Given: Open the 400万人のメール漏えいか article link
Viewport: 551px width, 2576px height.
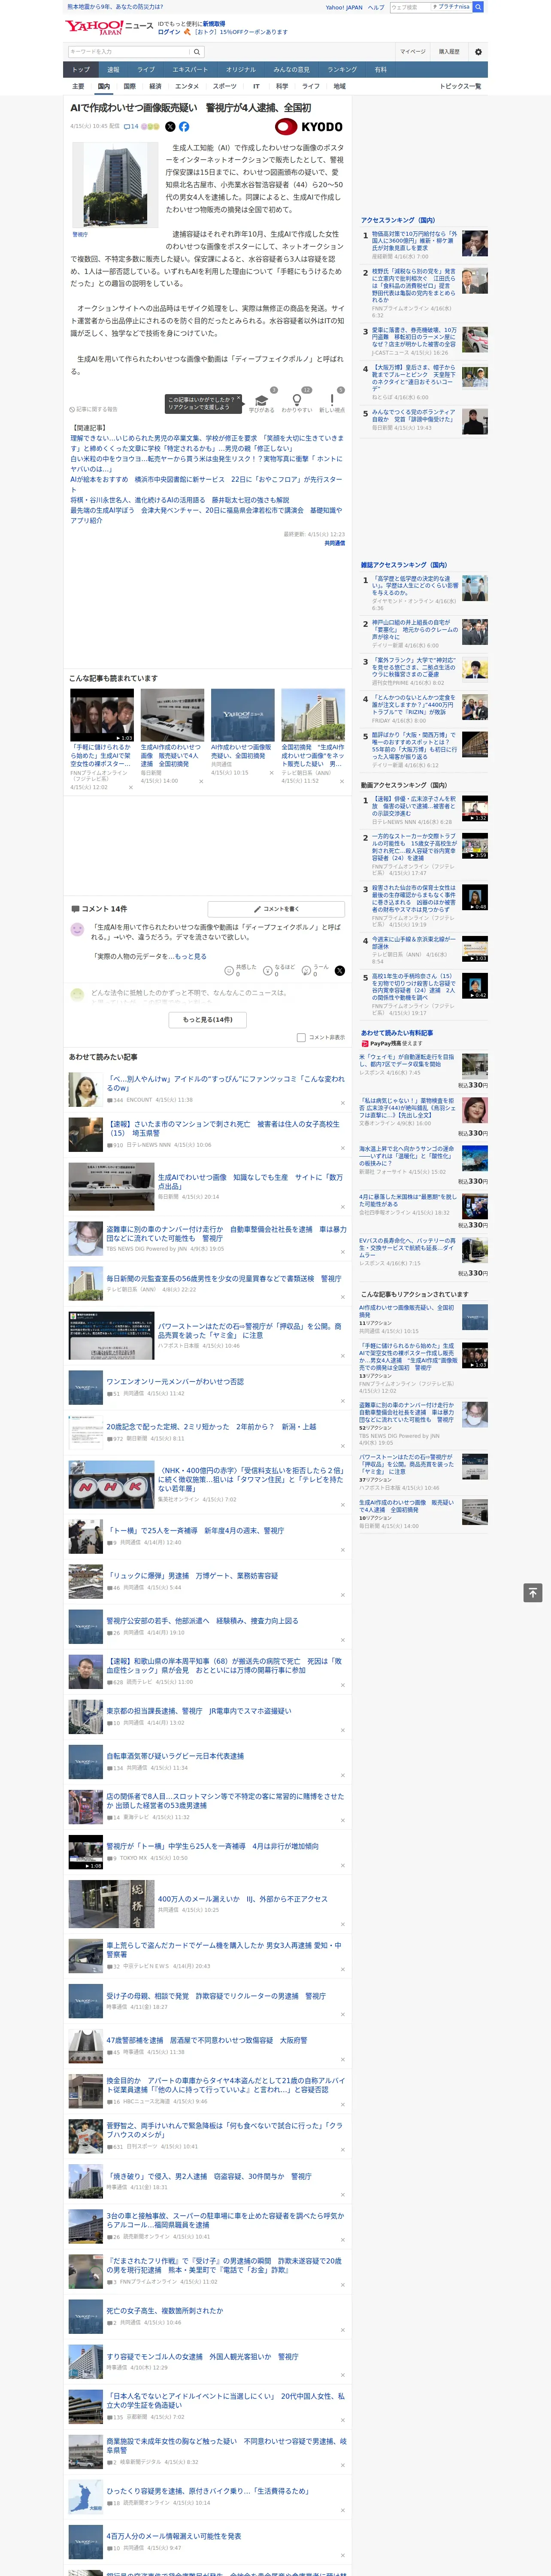Looking at the screenshot, I should coord(243,1899).
